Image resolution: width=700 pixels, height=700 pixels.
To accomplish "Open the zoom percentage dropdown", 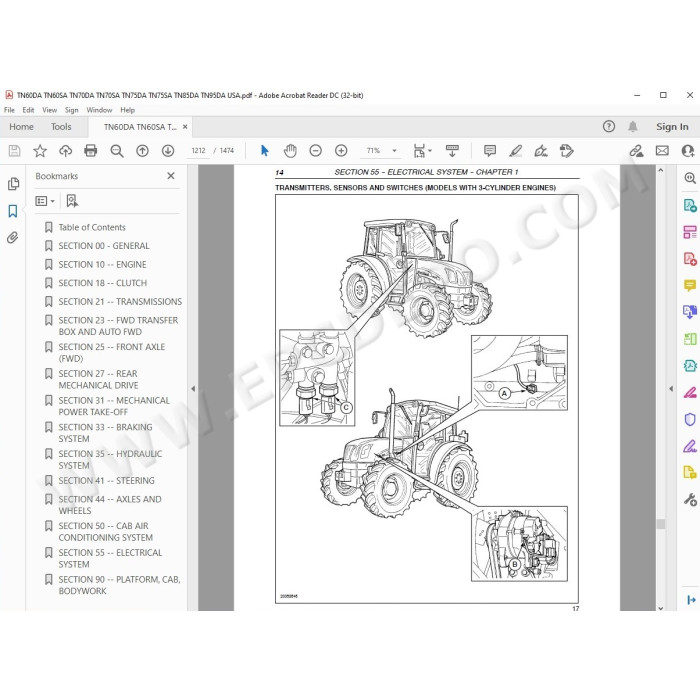I will [x=394, y=151].
